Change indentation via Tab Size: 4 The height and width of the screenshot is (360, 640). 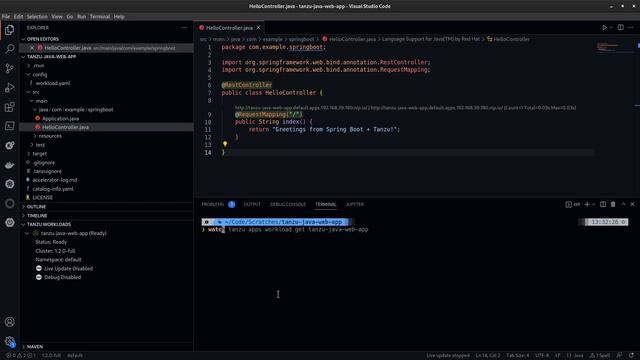click(x=518, y=356)
